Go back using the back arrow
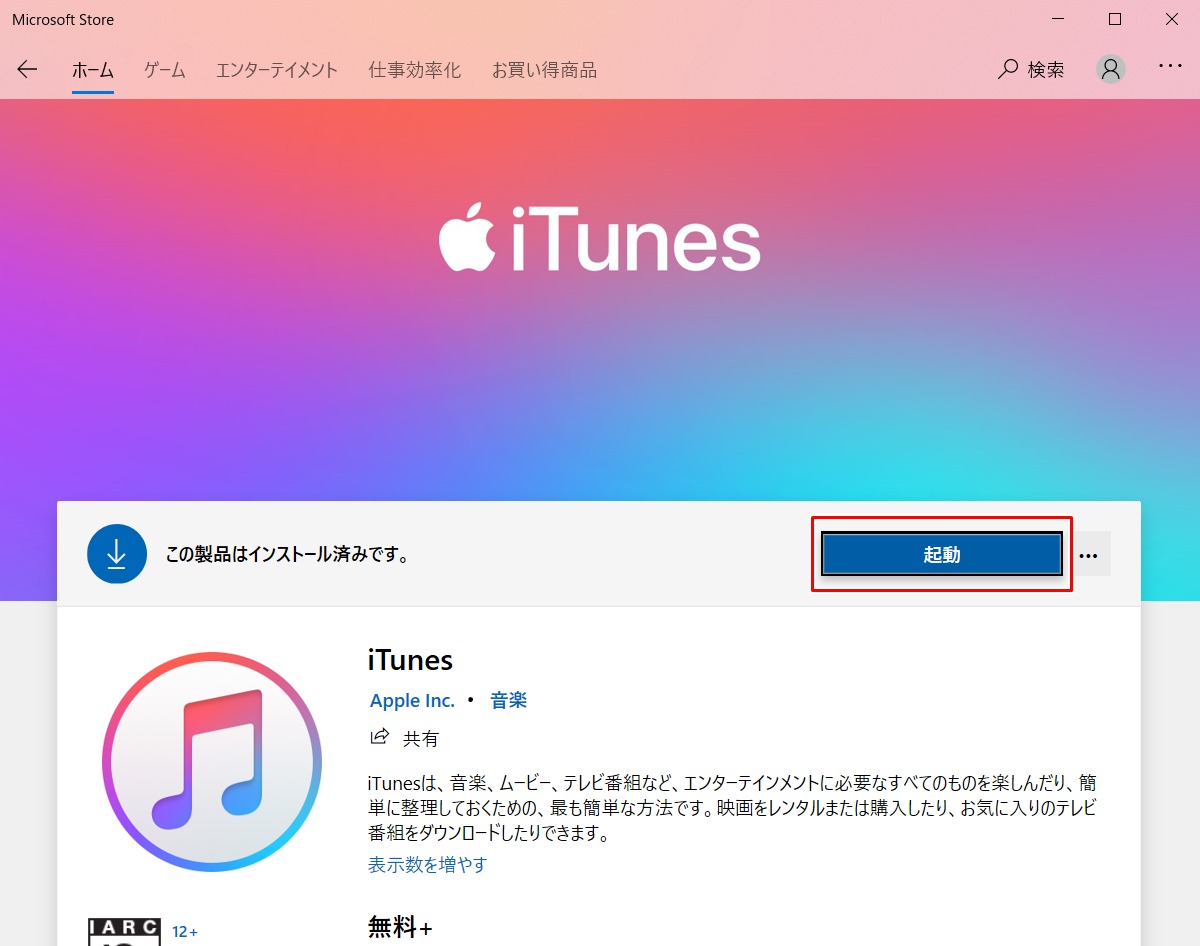The height and width of the screenshot is (946, 1200). click(x=27, y=69)
